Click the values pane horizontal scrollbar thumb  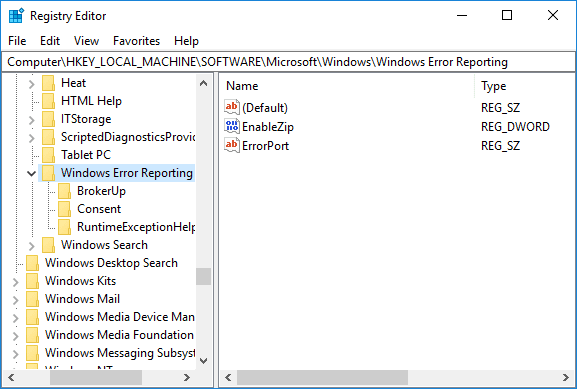[x=322, y=377]
